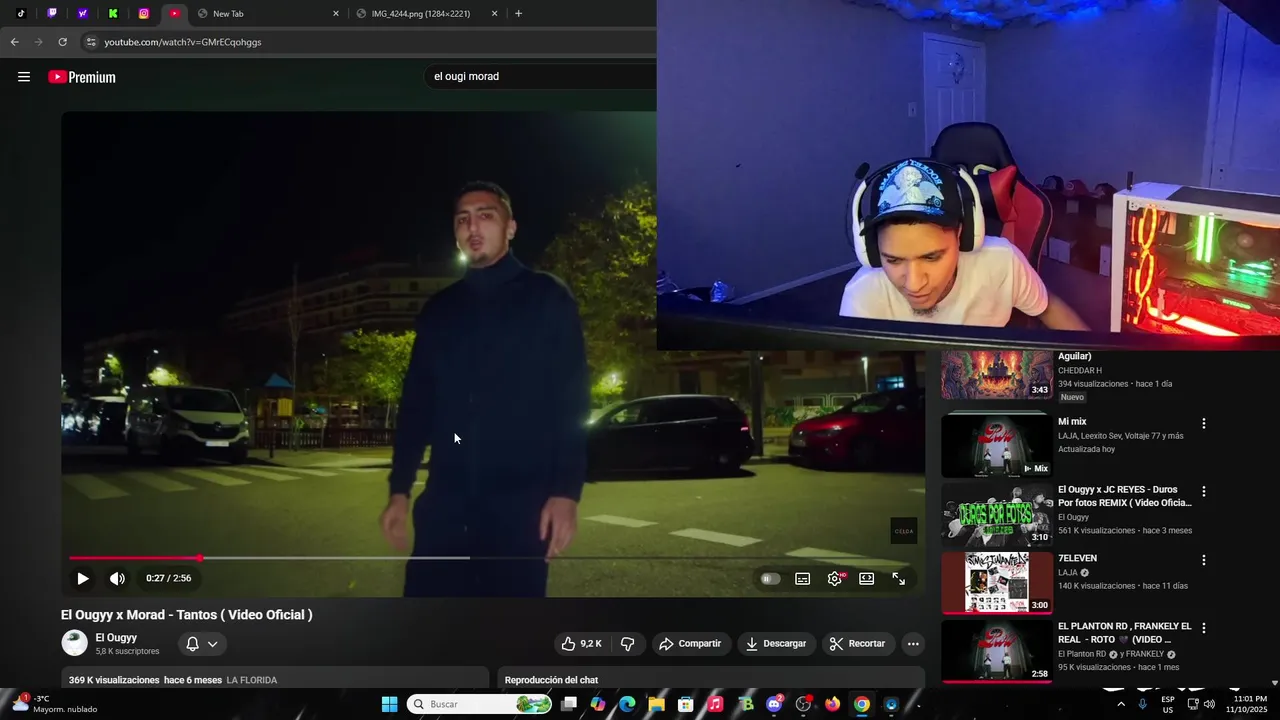Open options menu for Mi mix
Screen dimensions: 1280x720
1204,423
